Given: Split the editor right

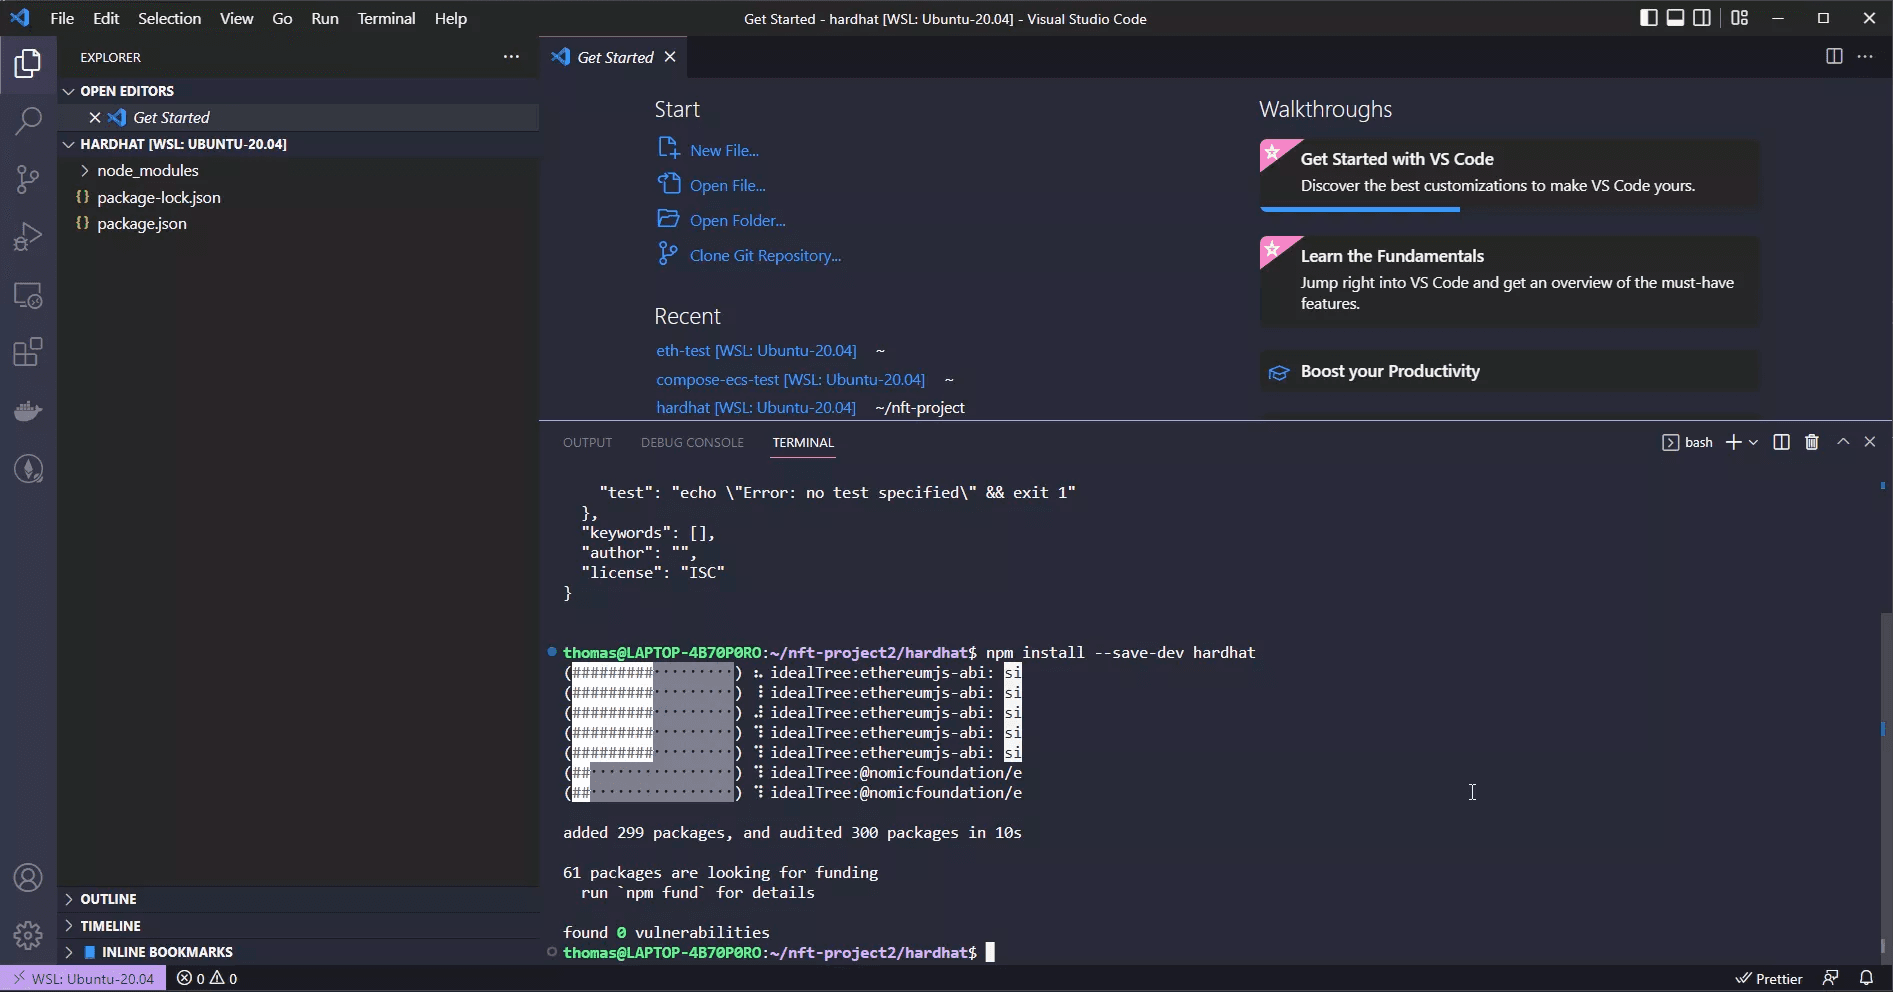Looking at the screenshot, I should tap(1834, 57).
